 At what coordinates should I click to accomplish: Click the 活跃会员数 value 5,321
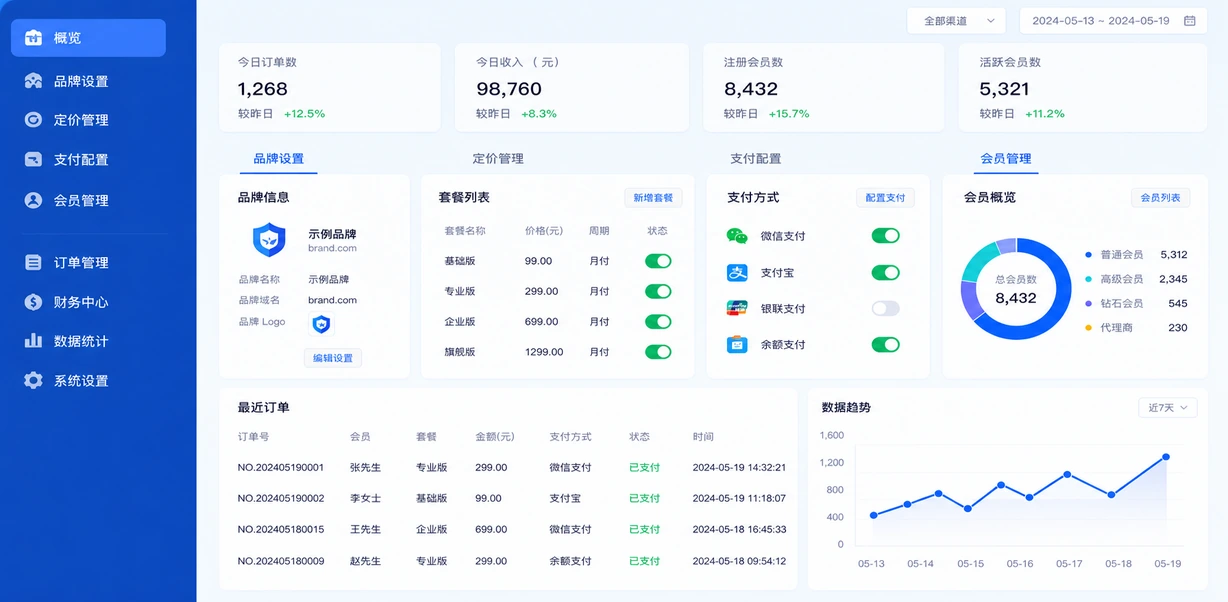(1005, 88)
